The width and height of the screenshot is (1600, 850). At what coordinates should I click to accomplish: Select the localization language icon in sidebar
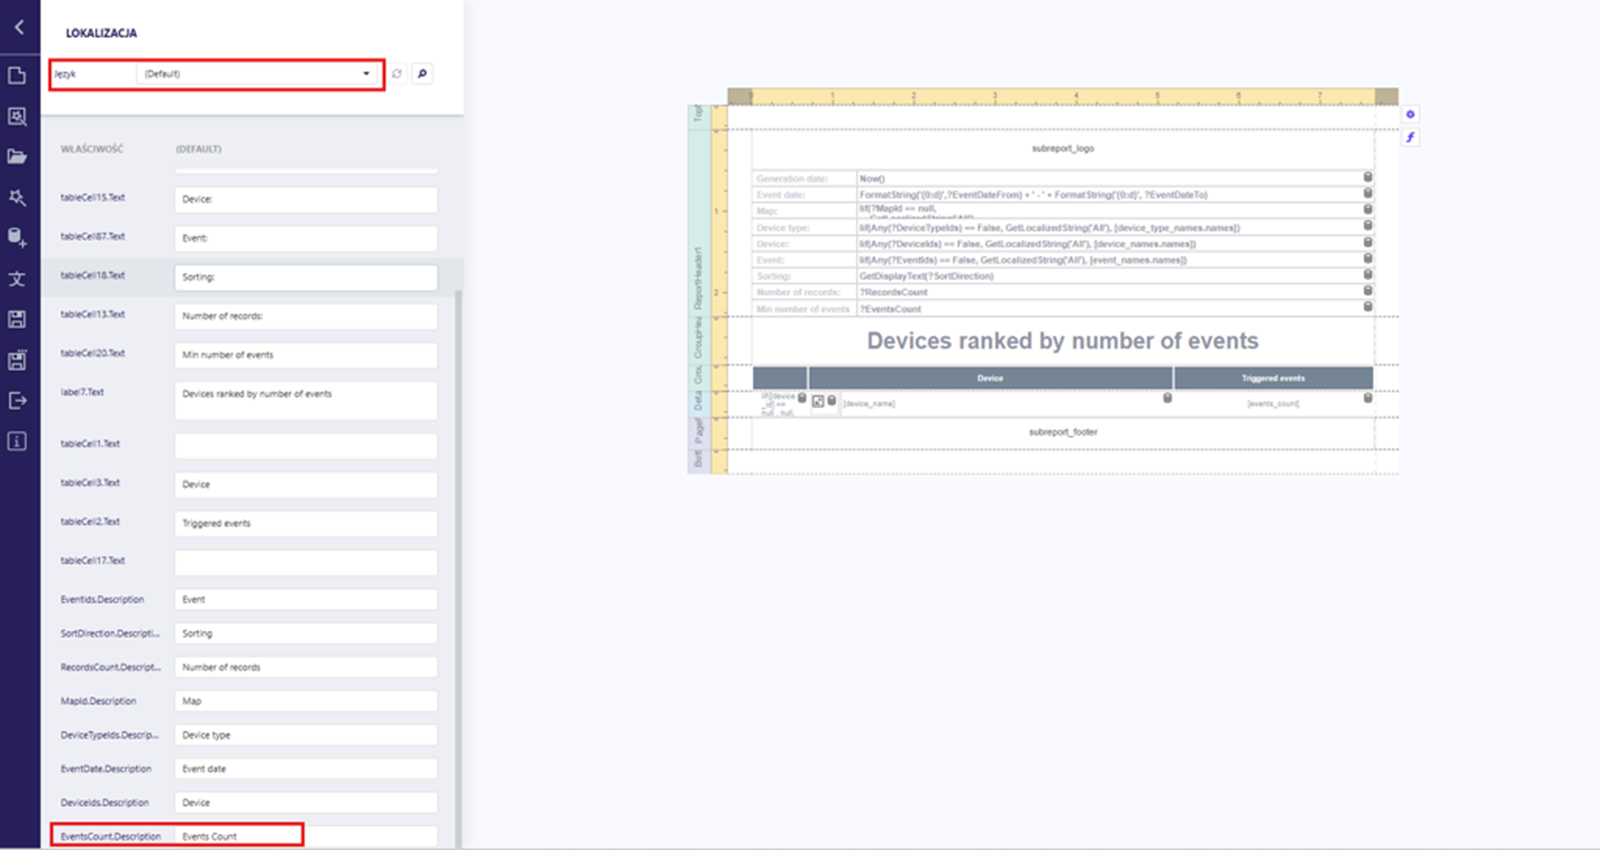(17, 279)
